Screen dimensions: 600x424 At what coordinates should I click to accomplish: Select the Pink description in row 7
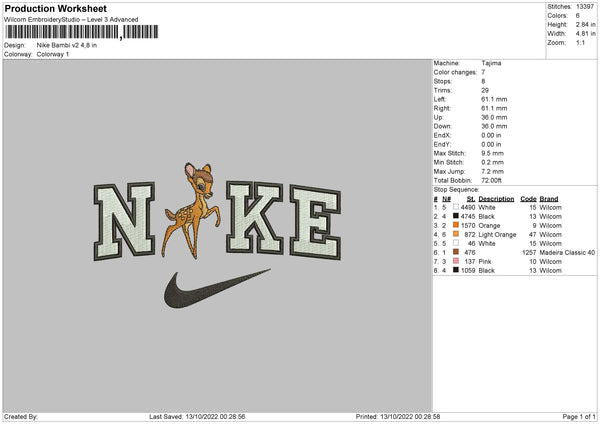click(485, 262)
